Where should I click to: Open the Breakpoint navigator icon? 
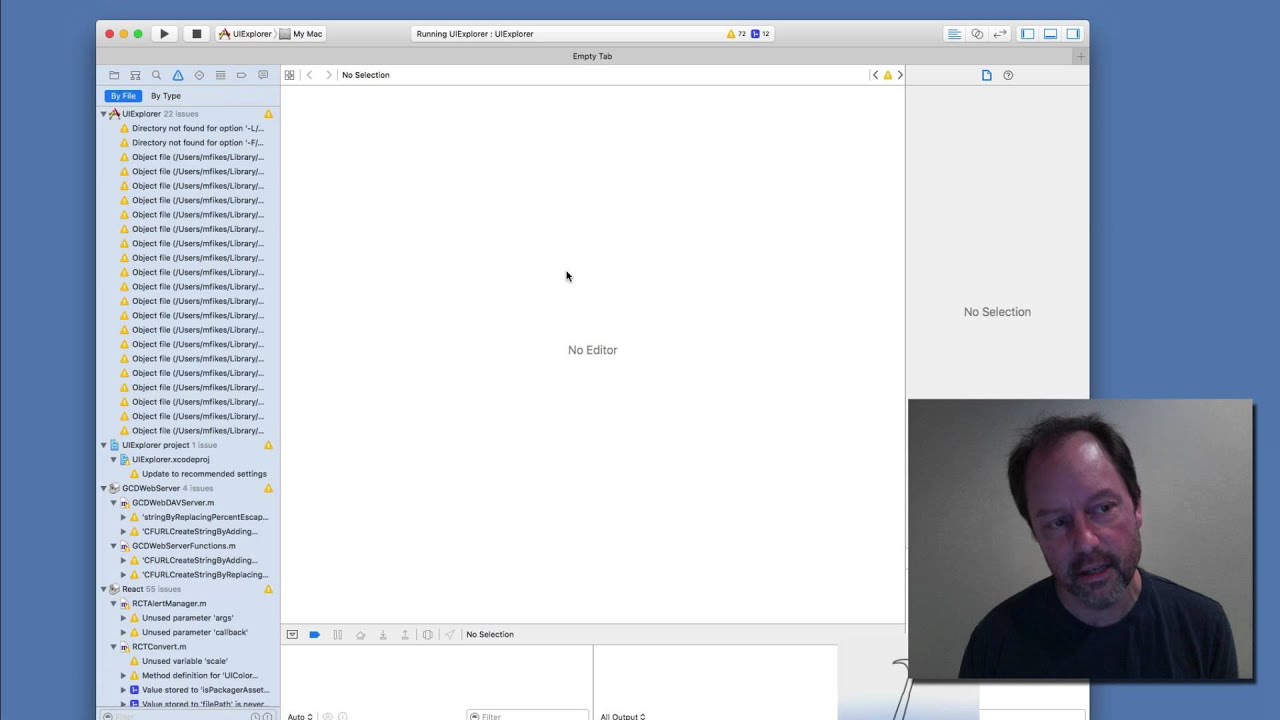(241, 75)
